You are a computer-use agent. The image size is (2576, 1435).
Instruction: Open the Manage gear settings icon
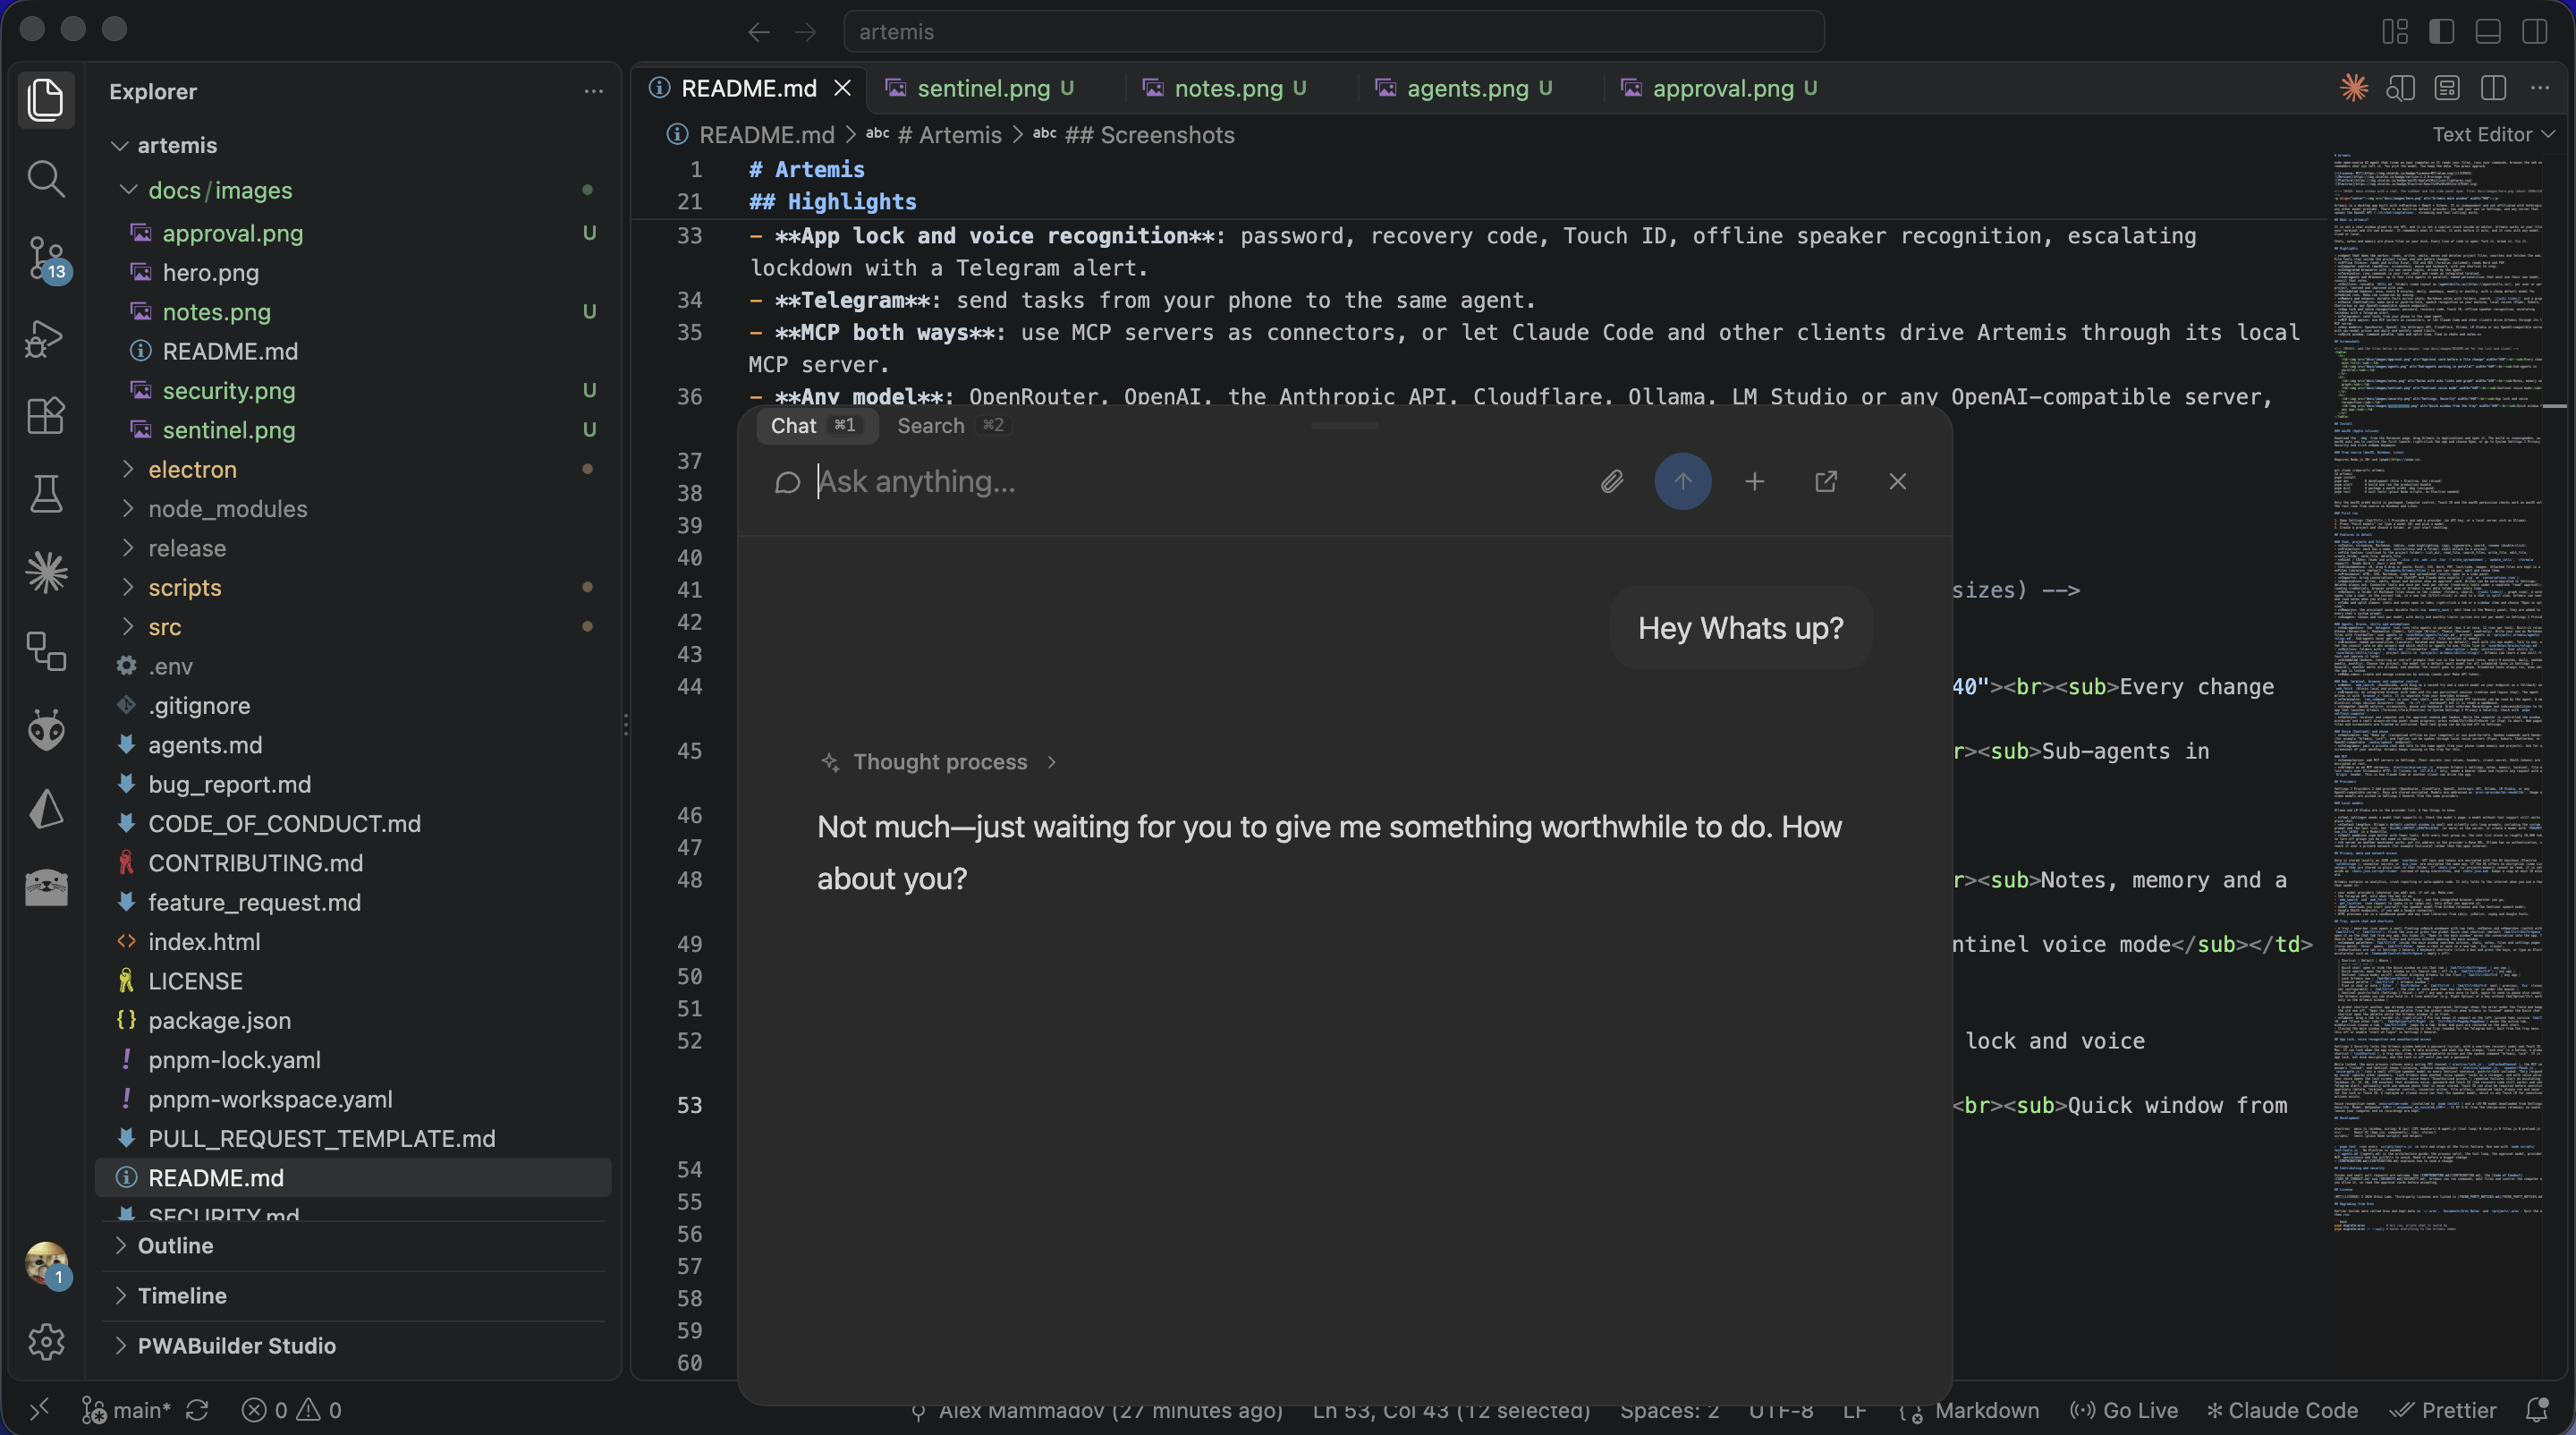pos(46,1342)
